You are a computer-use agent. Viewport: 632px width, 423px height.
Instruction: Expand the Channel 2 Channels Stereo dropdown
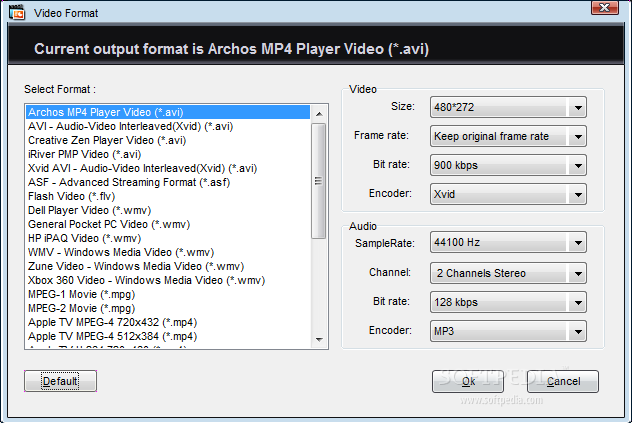point(508,273)
